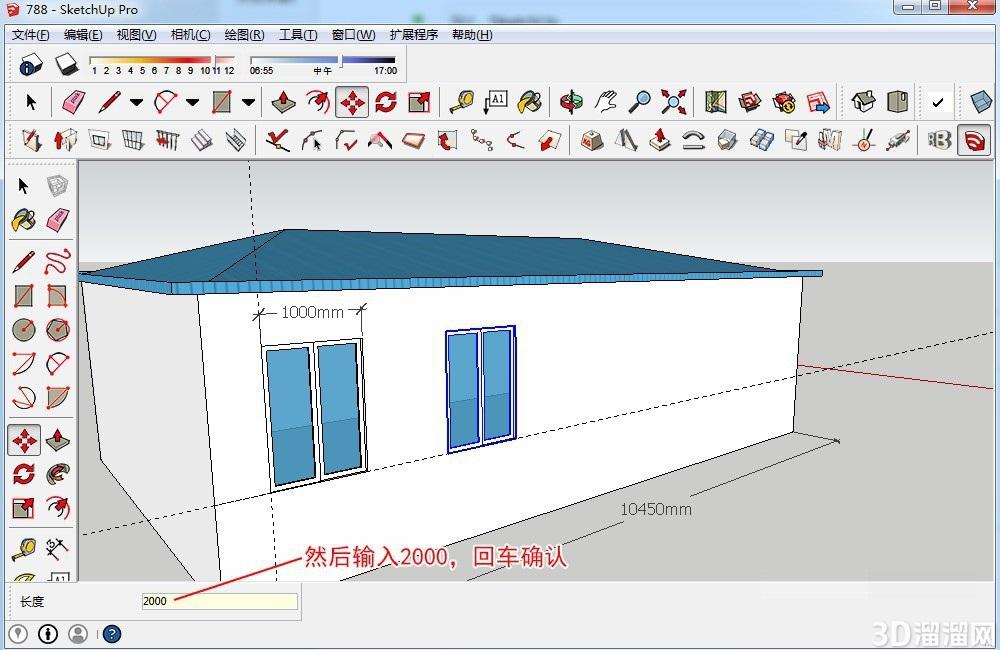Select the Rectangle shape tool in the Getting Started toolbar
The height and width of the screenshot is (650, 1000).
[x=221, y=102]
